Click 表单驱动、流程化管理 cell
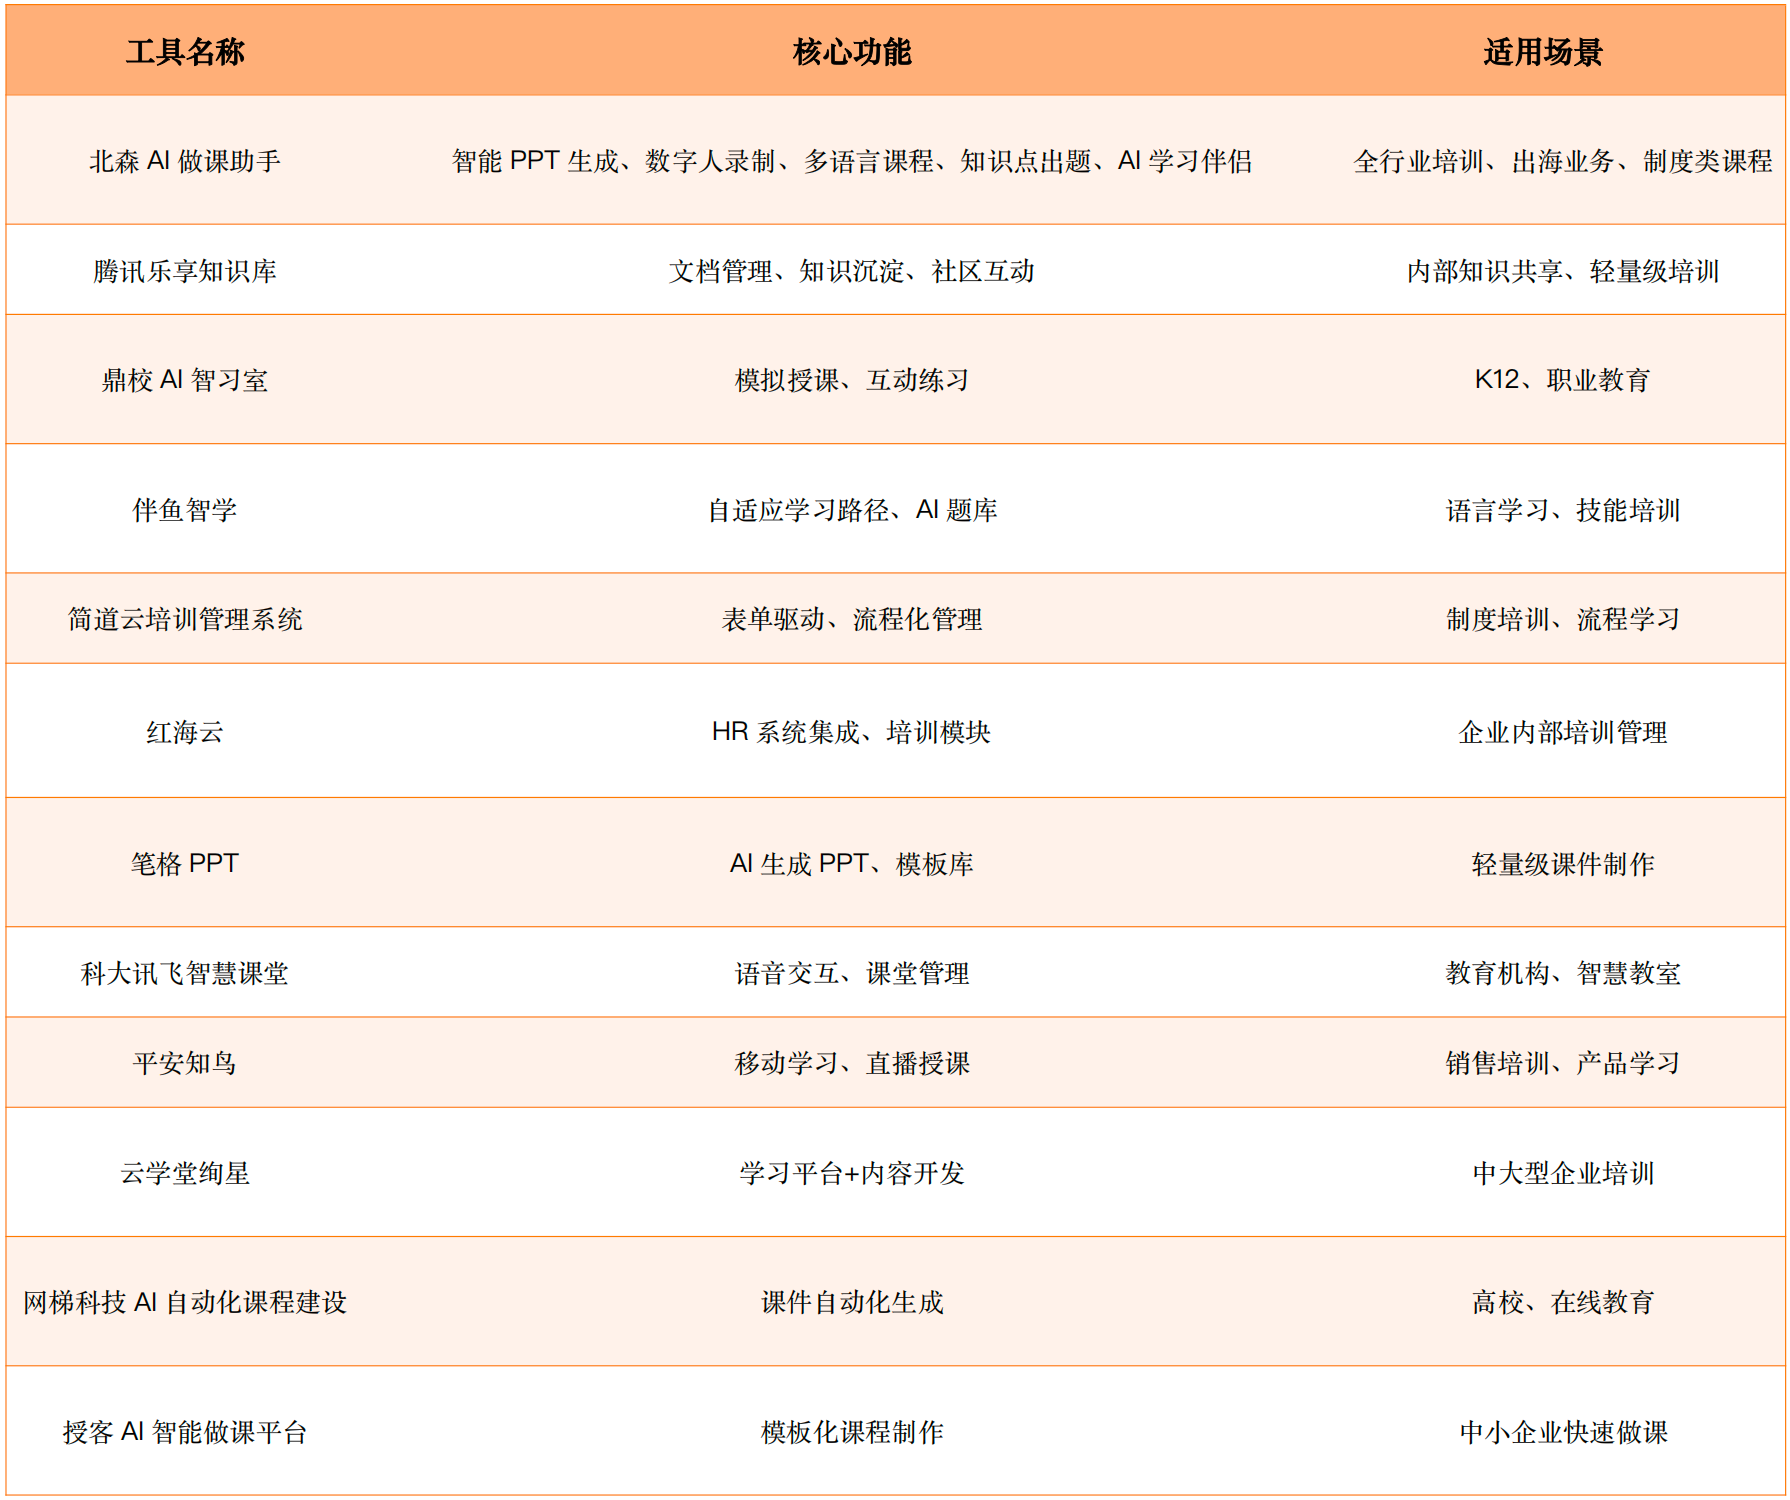 (851, 619)
